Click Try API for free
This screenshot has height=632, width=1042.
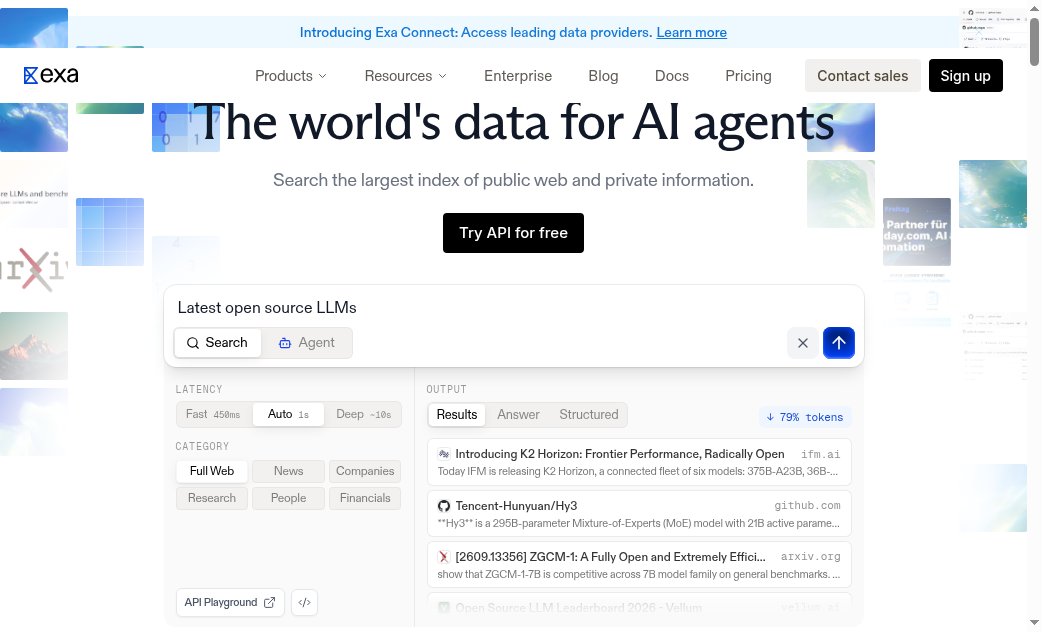coord(514,233)
